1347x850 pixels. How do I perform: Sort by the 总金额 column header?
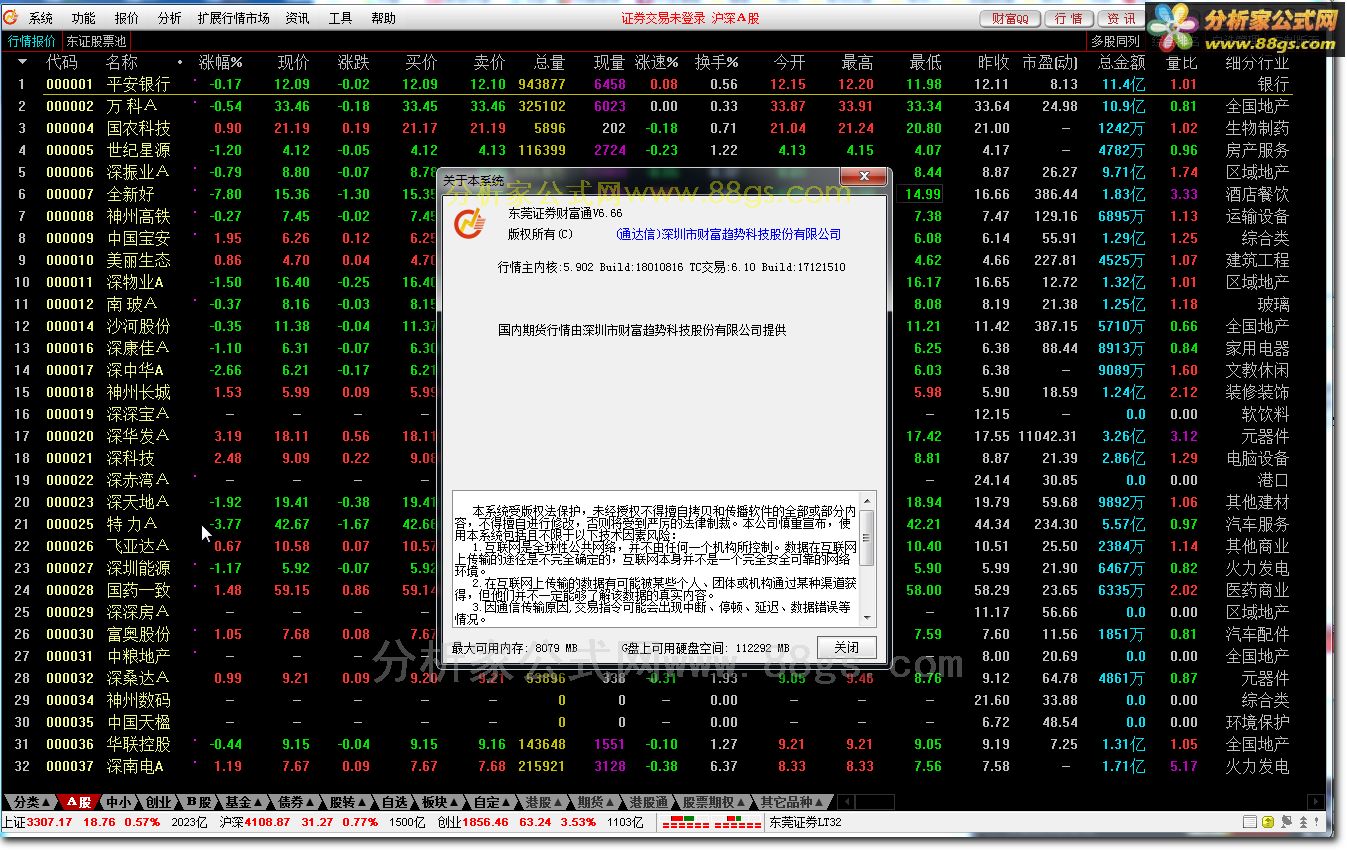point(1121,62)
